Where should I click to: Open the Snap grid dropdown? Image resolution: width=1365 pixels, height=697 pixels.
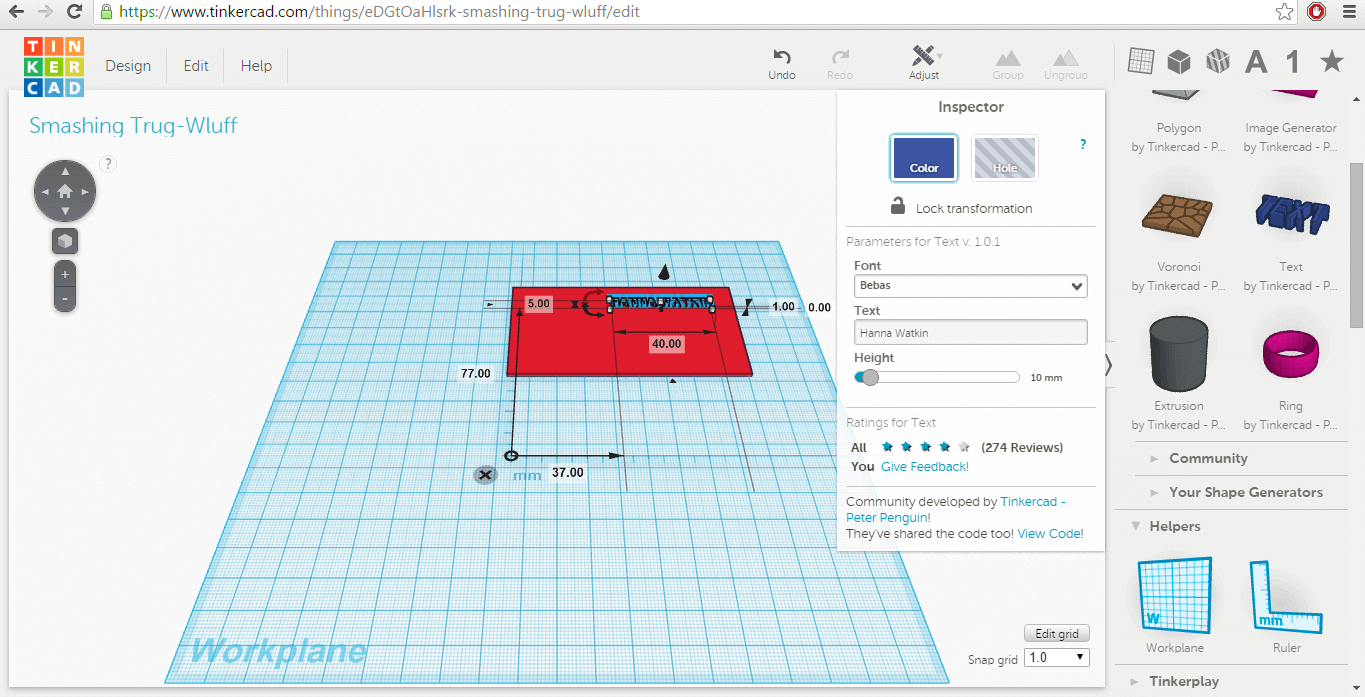point(1058,658)
